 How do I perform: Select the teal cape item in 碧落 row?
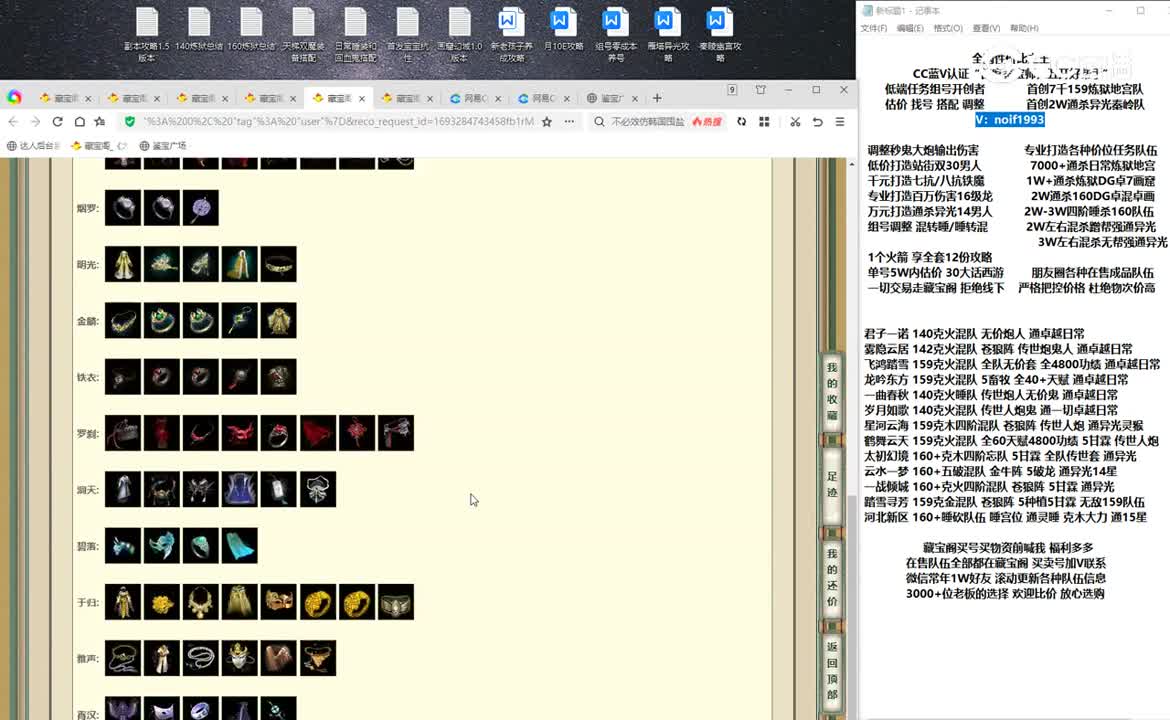tap(240, 546)
